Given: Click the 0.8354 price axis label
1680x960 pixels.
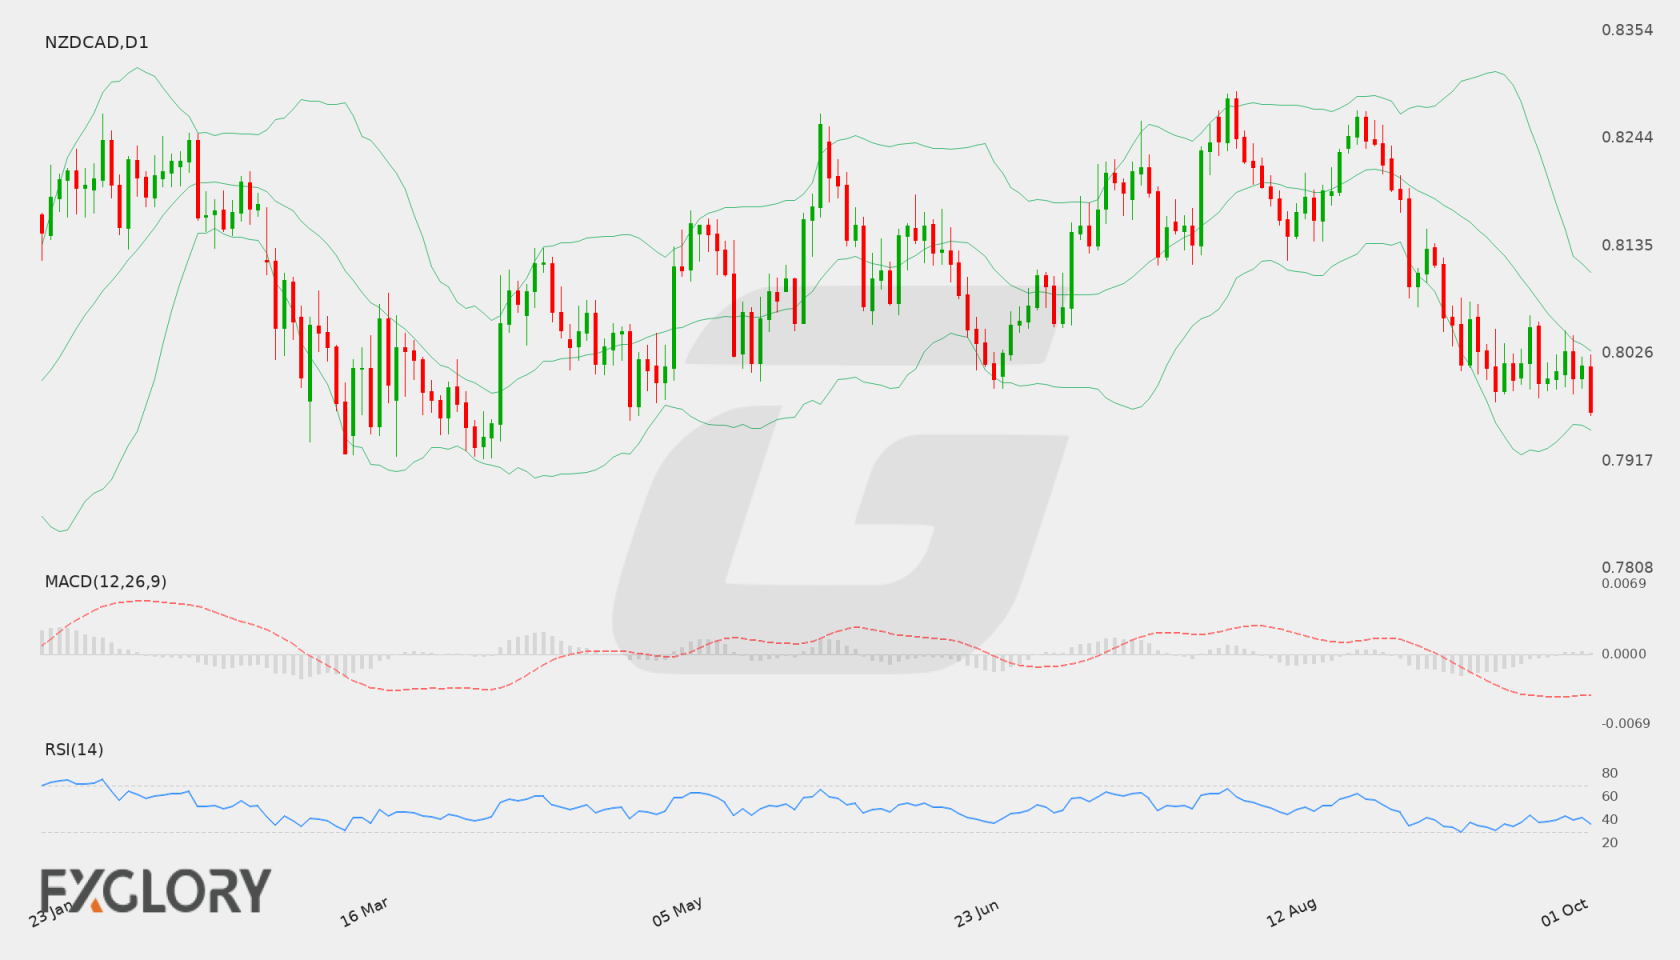Looking at the screenshot, I should point(1627,30).
